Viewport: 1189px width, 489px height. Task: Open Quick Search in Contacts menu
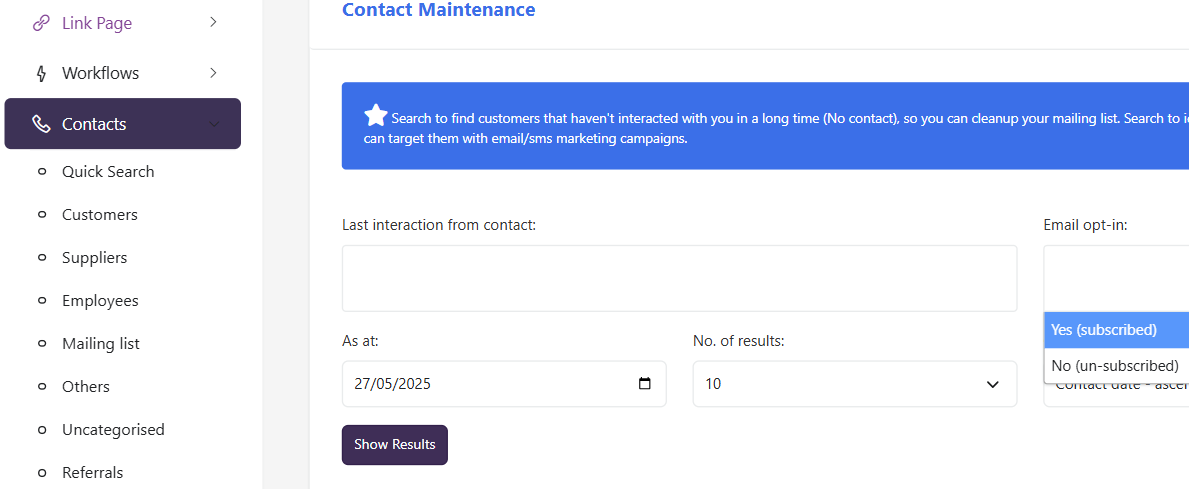[108, 171]
